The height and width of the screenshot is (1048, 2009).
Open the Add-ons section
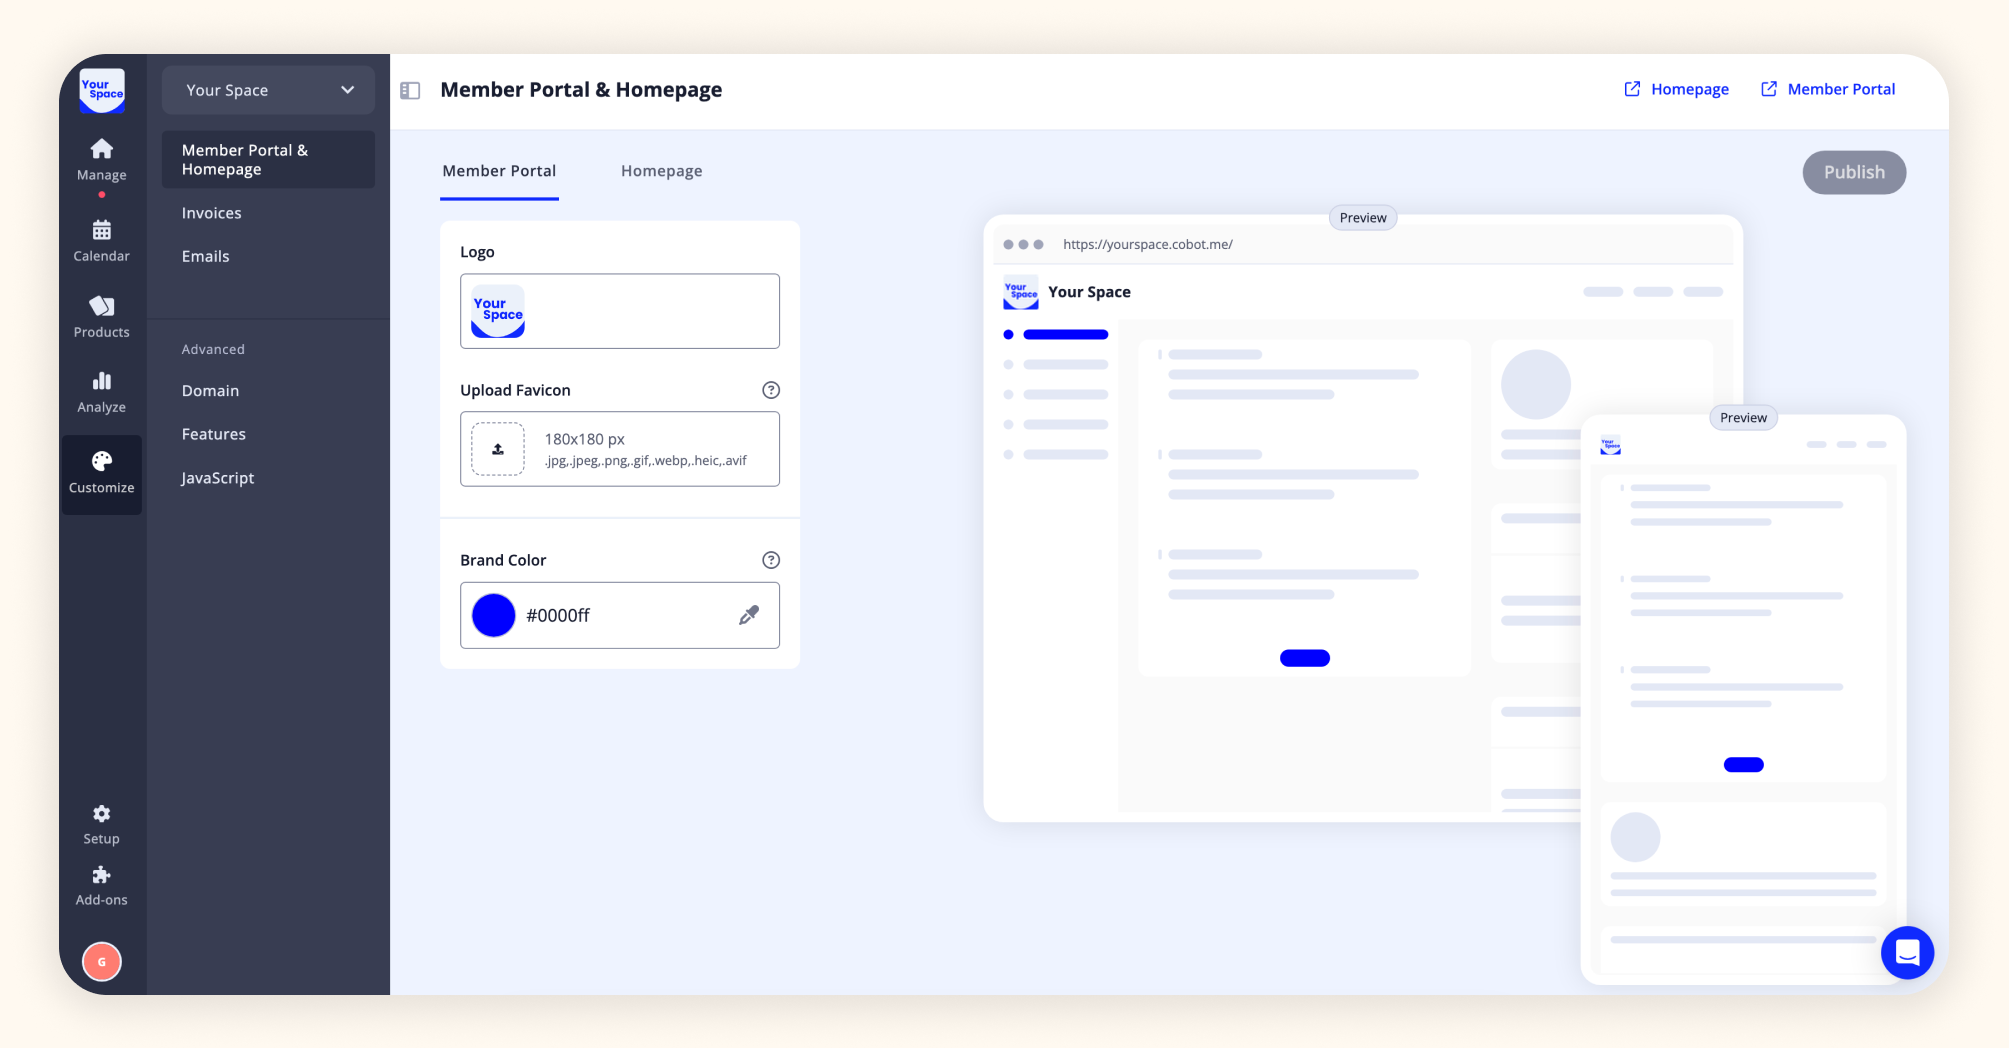[x=101, y=884]
